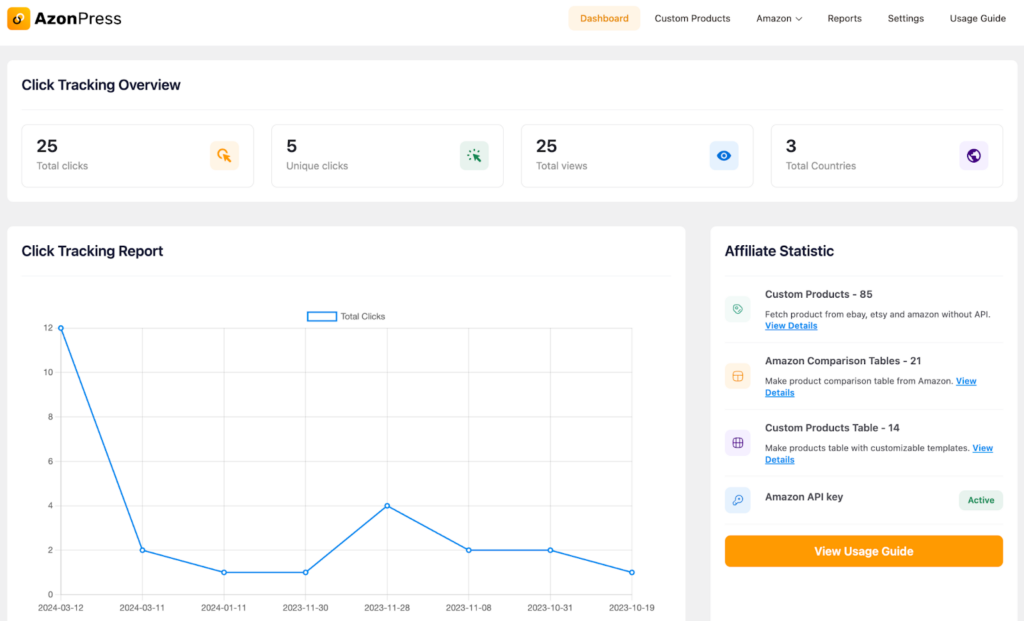Click the AzonPress logo icon
Image resolution: width=1024 pixels, height=621 pixels.
point(18,18)
